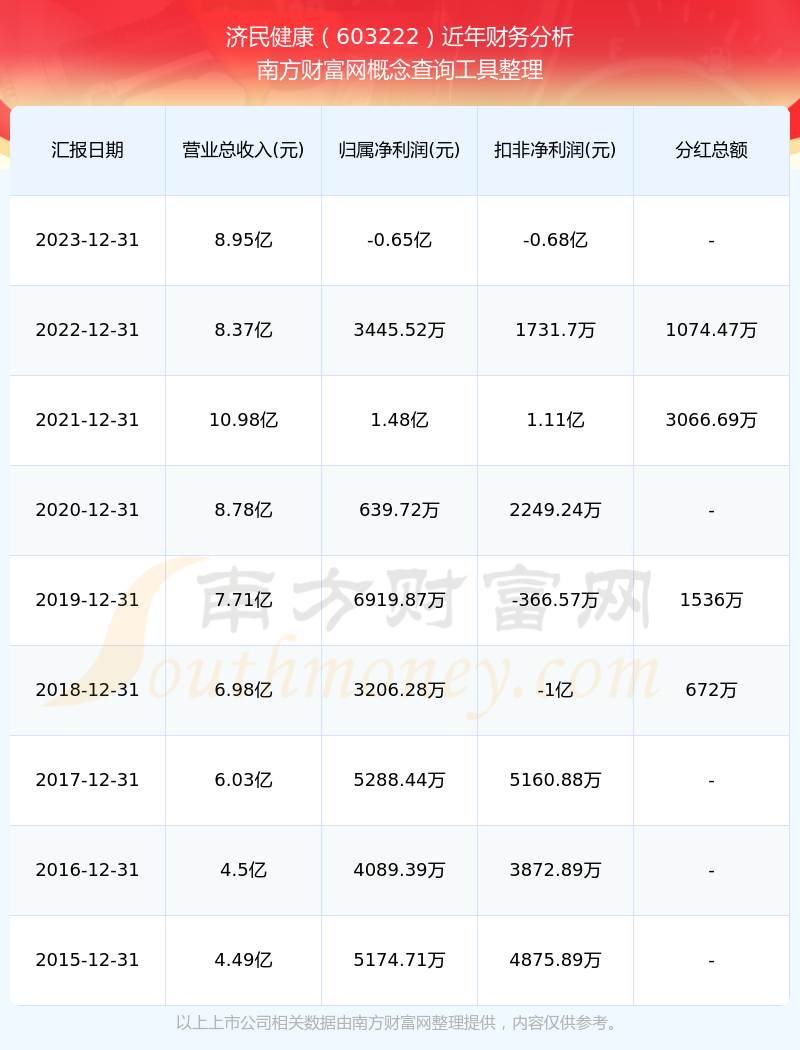Select the net profit value -0.65亿

click(400, 240)
